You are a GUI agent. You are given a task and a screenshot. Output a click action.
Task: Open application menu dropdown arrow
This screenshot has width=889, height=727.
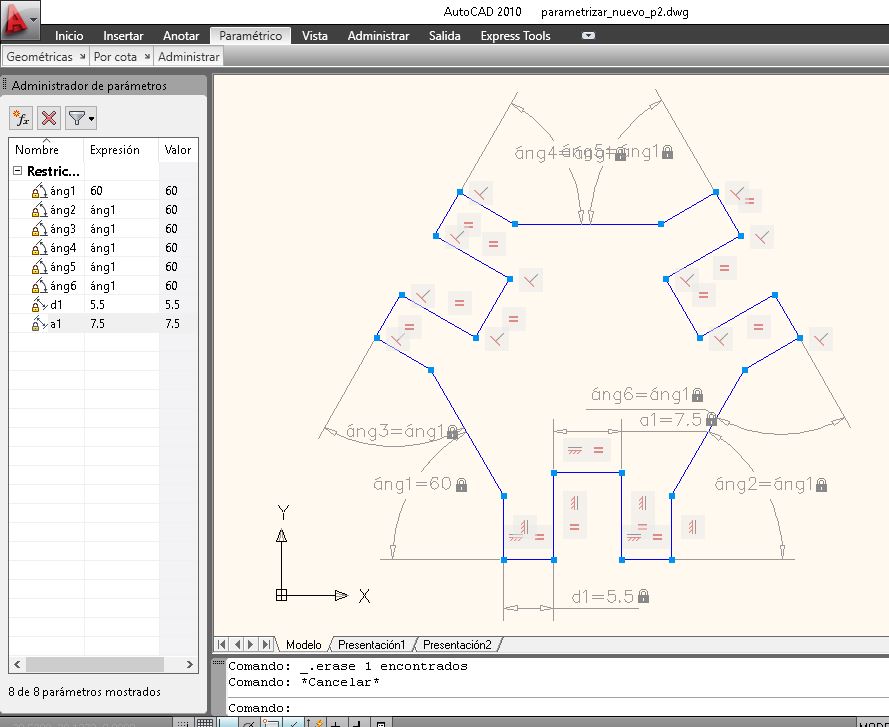click(x=33, y=19)
